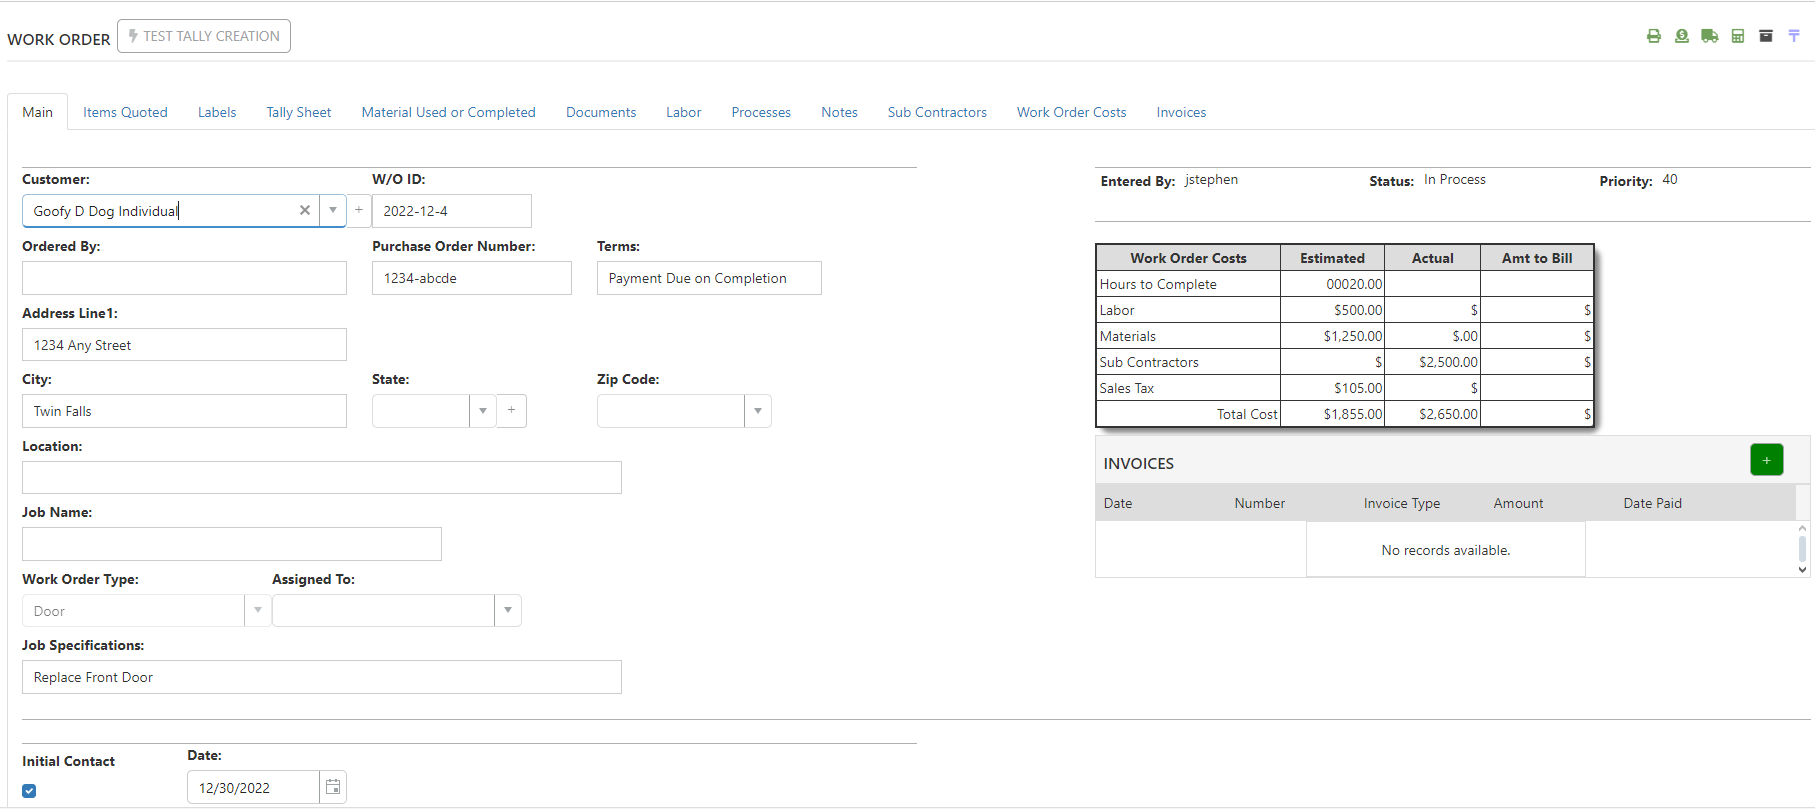Open the Tally Sheet tab
The height and width of the screenshot is (809, 1815).
pos(299,112)
